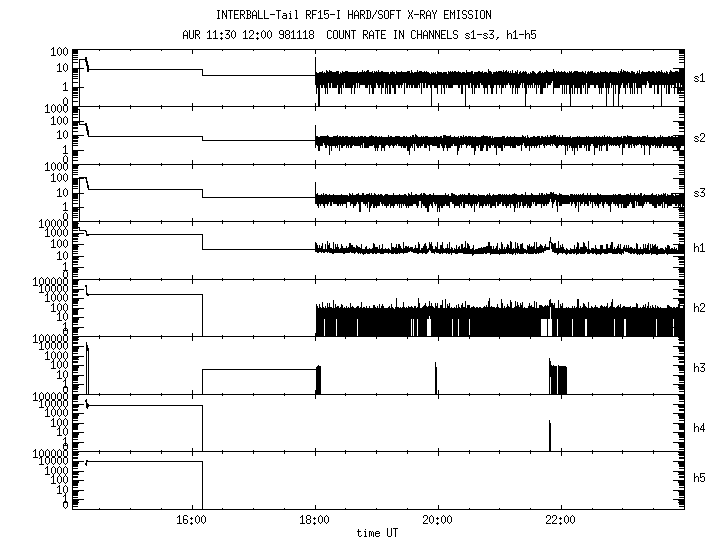Click the 22:00 time axis label

[561, 520]
